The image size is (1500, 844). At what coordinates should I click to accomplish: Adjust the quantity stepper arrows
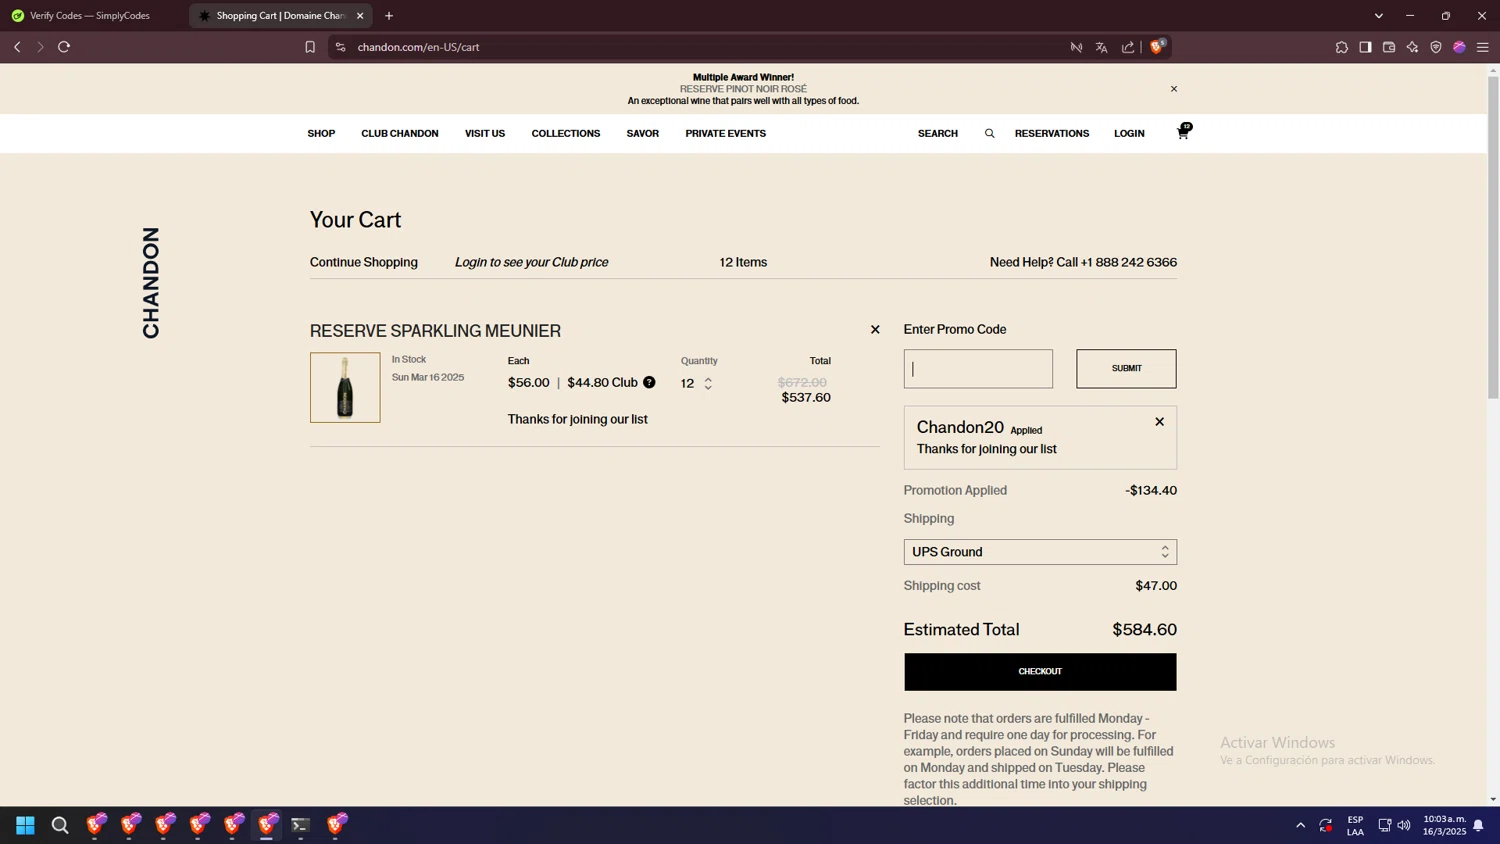708,383
